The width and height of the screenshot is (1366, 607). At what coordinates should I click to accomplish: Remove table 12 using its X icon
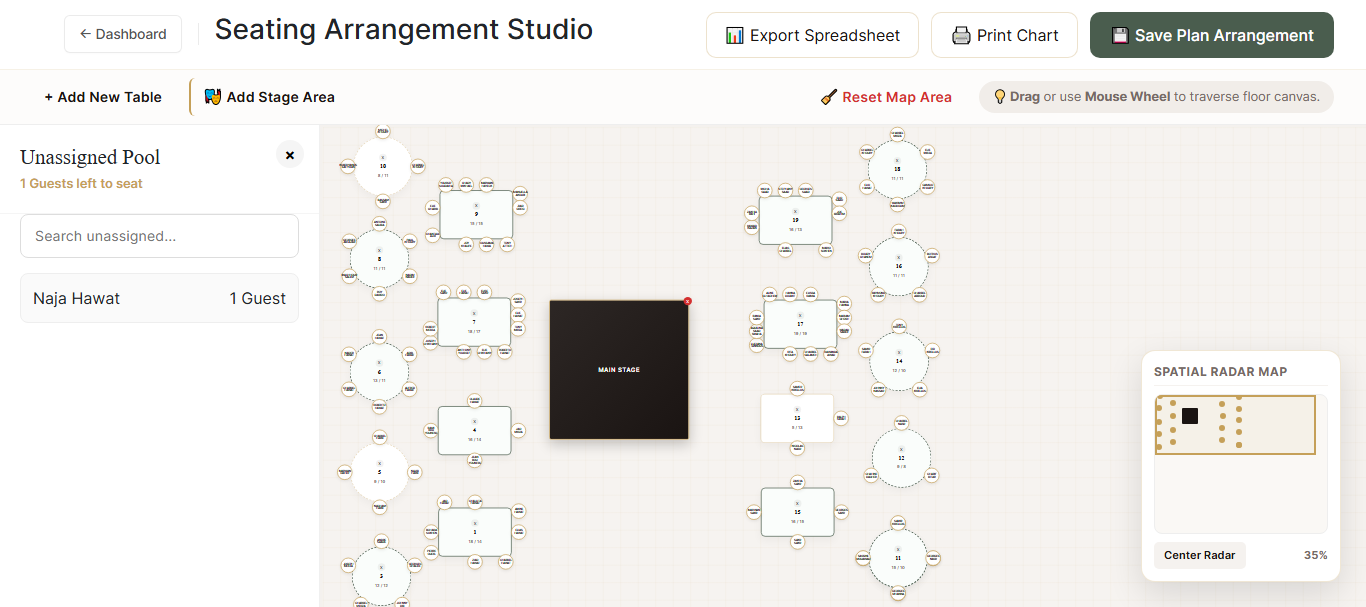click(x=901, y=449)
